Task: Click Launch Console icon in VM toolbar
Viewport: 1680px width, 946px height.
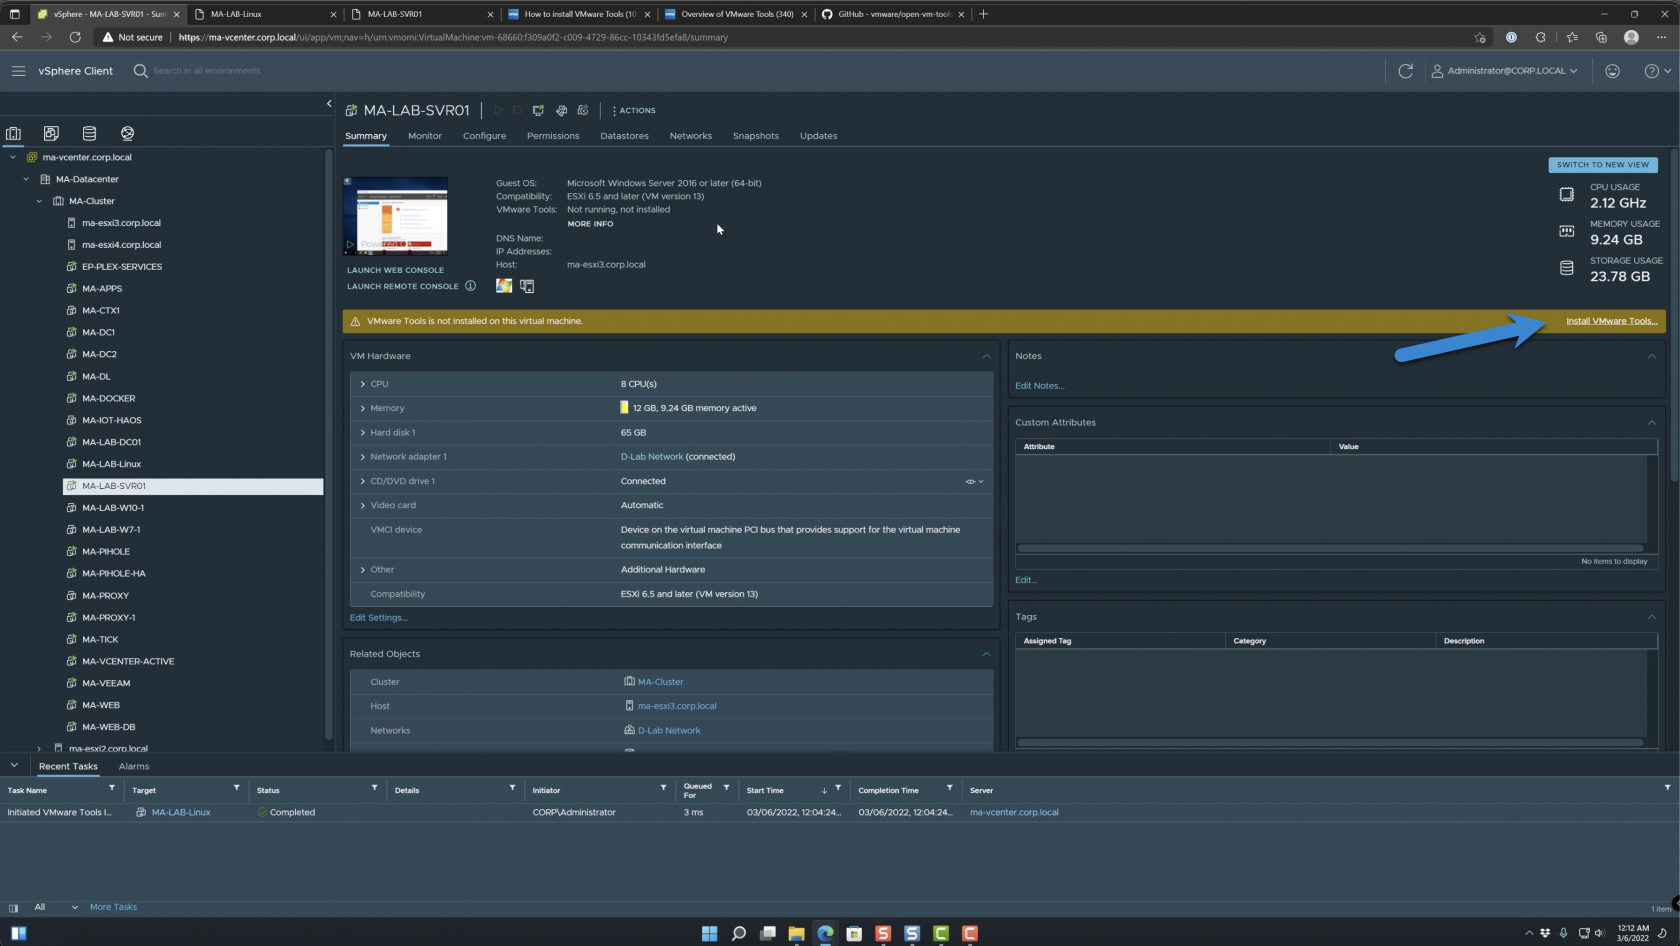Action: [x=538, y=110]
